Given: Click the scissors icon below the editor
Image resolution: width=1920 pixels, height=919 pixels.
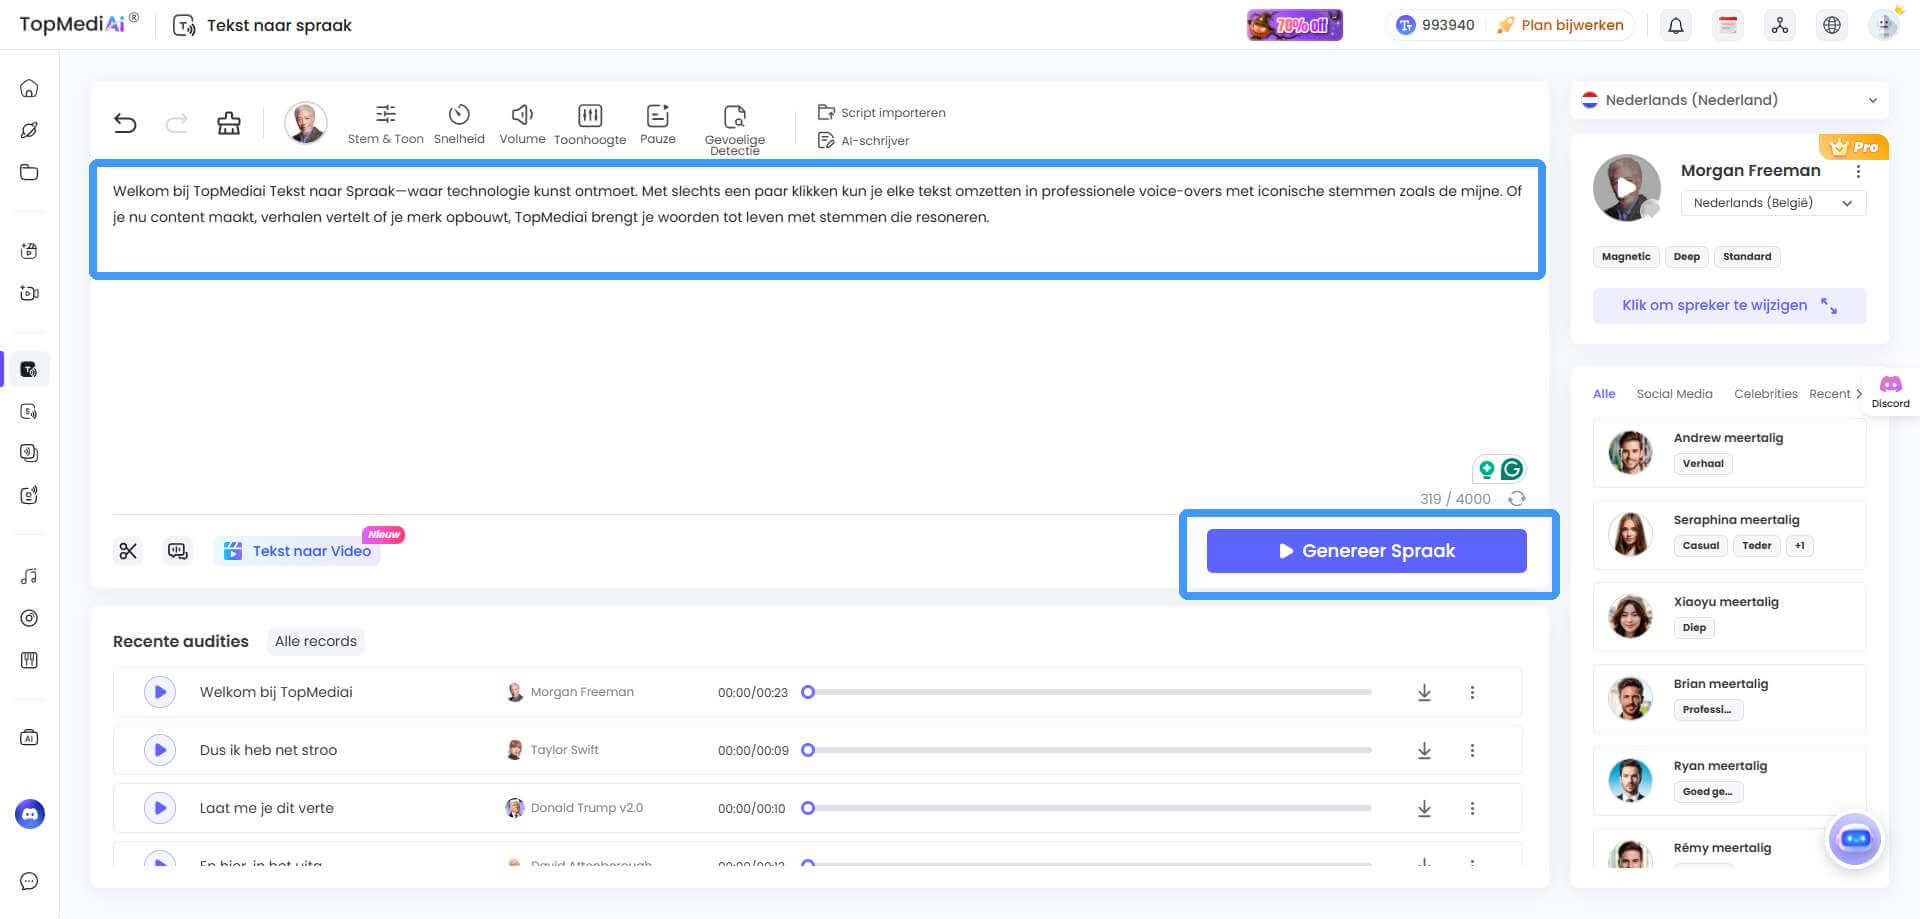Looking at the screenshot, I should [128, 551].
